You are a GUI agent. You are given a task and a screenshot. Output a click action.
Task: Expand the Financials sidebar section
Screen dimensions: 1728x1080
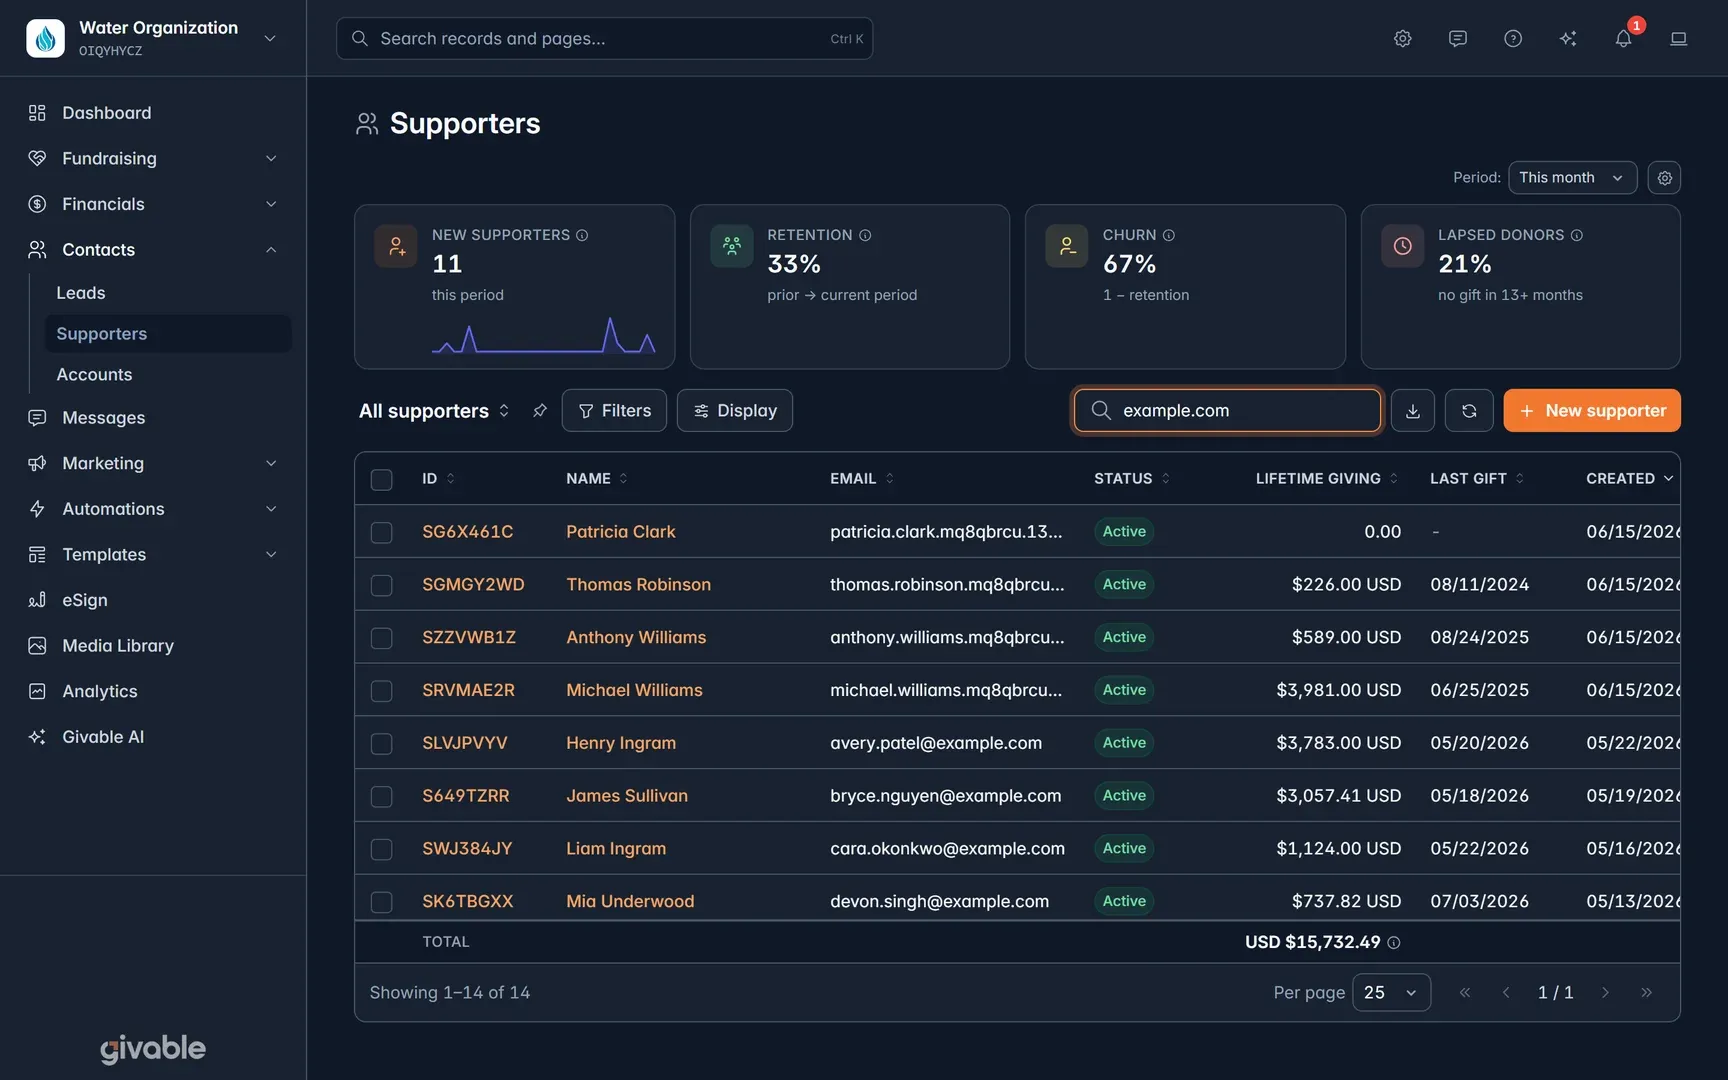153,204
